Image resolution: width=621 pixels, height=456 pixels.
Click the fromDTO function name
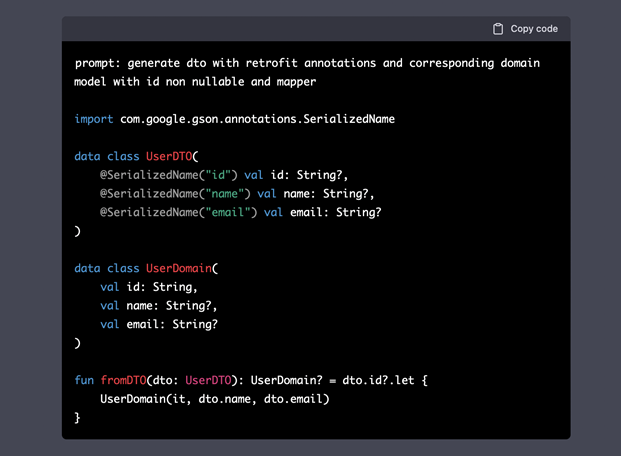(122, 380)
